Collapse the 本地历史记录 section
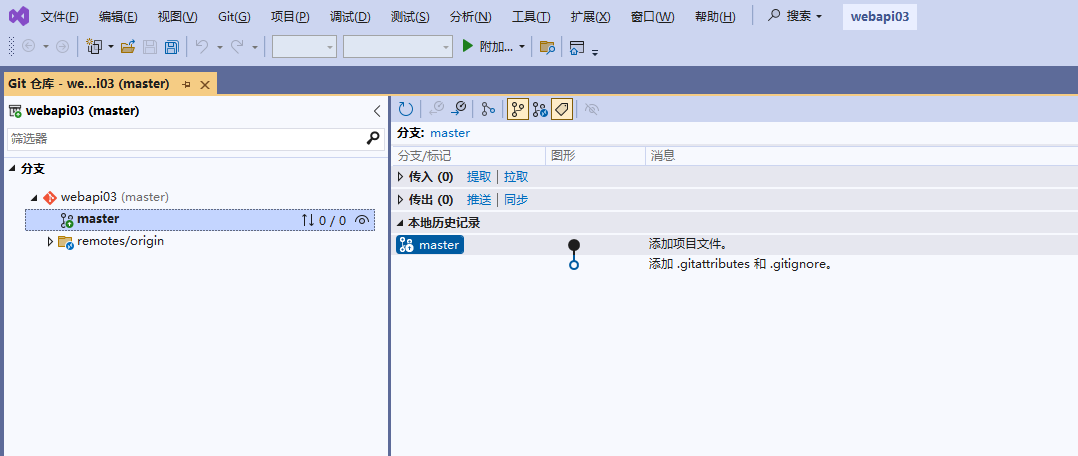This screenshot has height=456, width=1078. [x=401, y=223]
